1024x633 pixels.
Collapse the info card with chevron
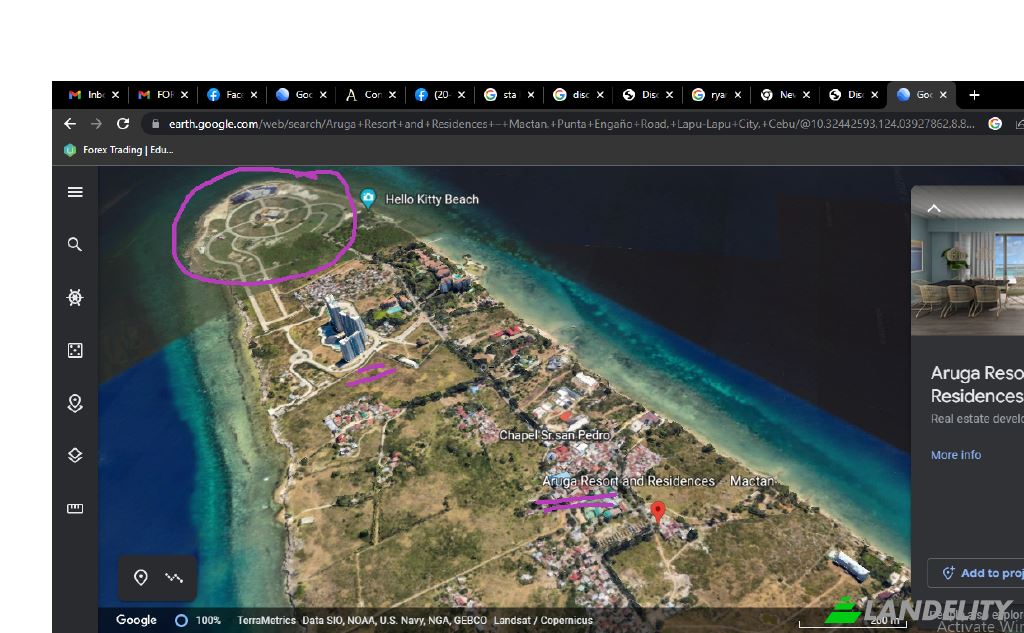(x=934, y=208)
